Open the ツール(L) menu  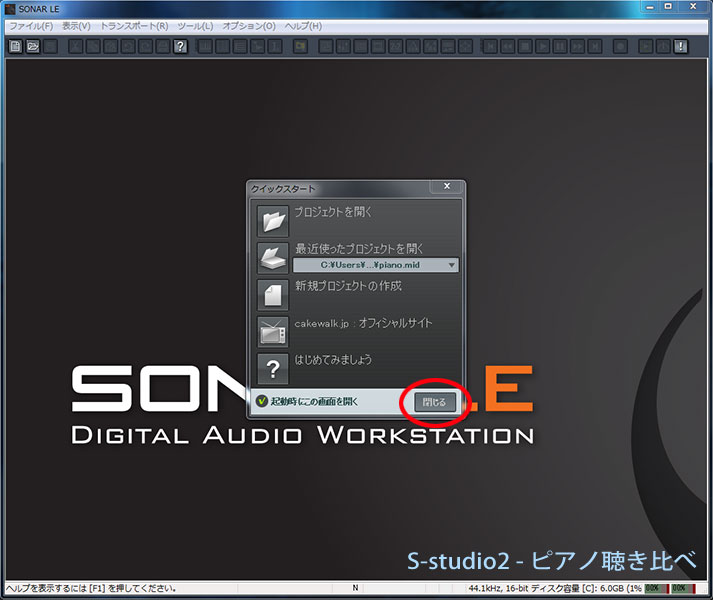194,25
